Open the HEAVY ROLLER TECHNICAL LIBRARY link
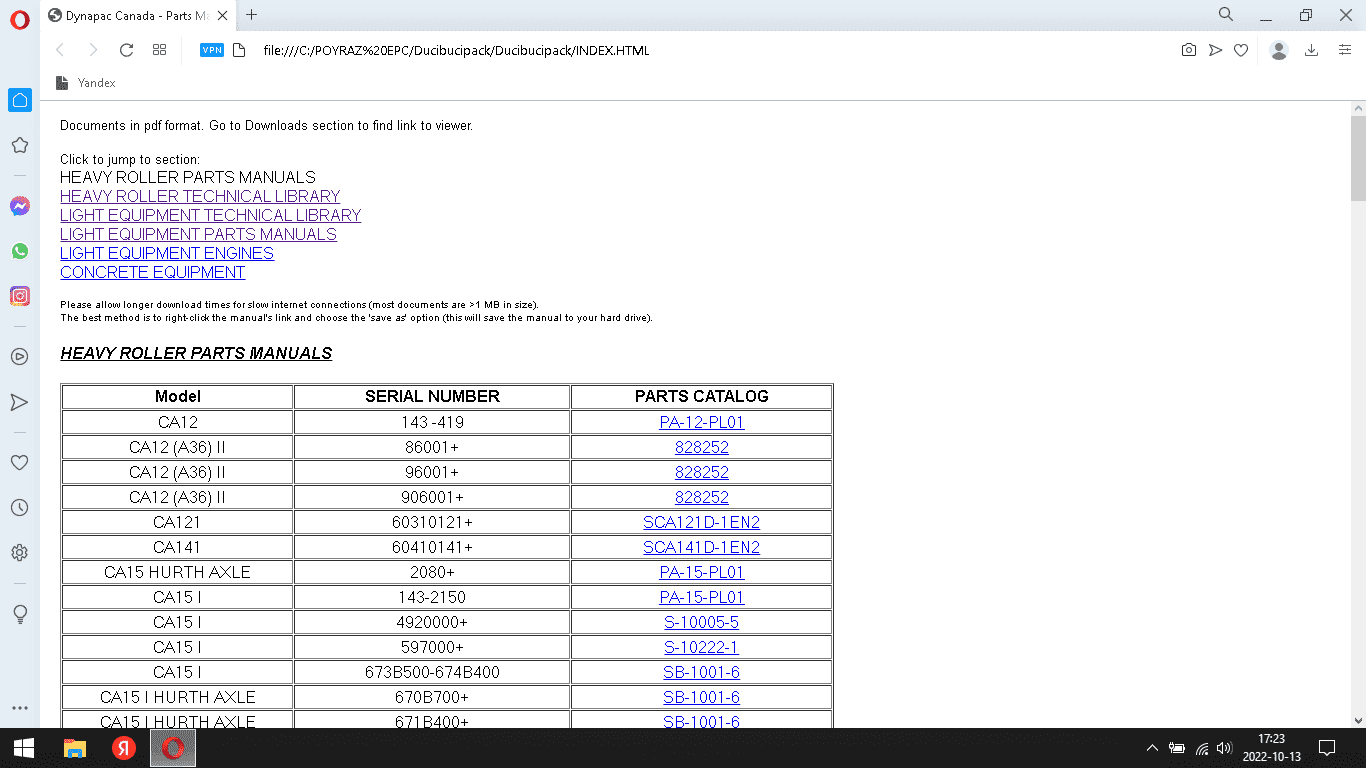This screenshot has height=768, width=1366. click(x=200, y=196)
